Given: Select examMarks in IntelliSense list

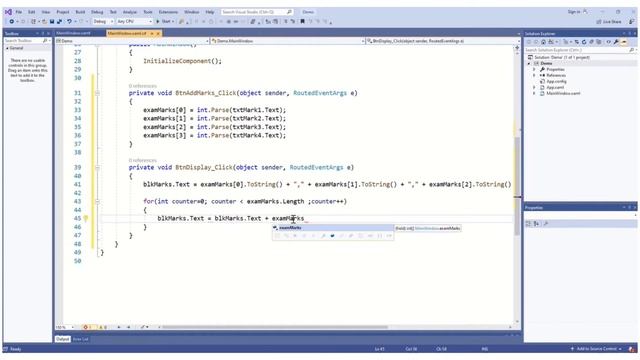Looking at the screenshot, I should pyautogui.click(x=333, y=228).
